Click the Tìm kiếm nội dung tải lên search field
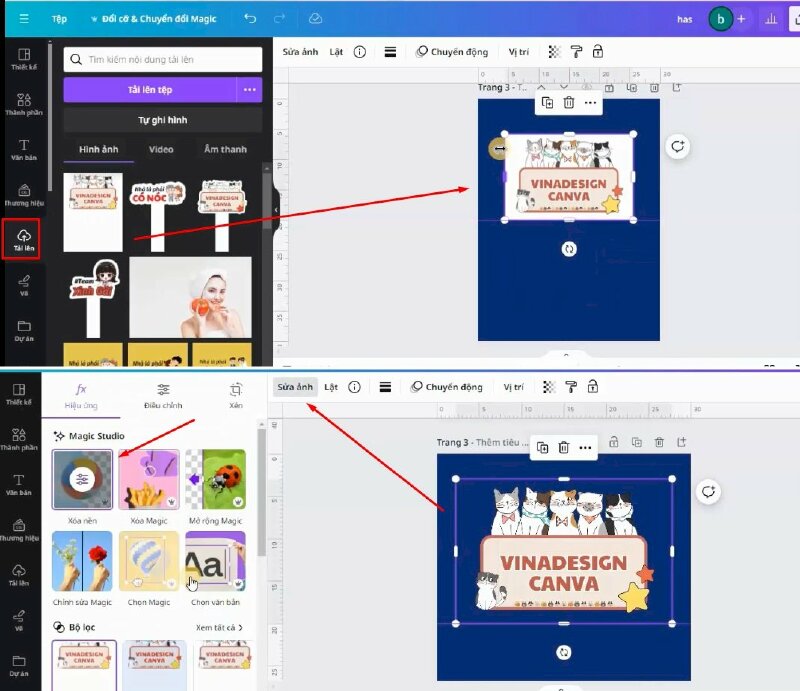This screenshot has height=691, width=800. (x=162, y=60)
